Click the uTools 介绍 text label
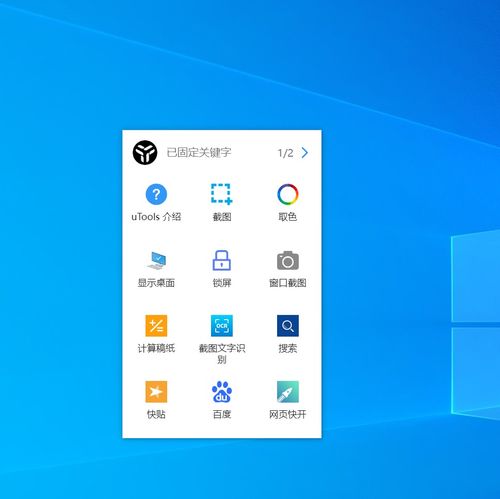 (x=156, y=217)
